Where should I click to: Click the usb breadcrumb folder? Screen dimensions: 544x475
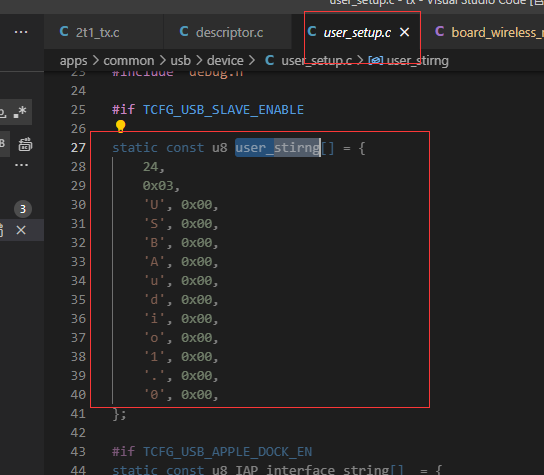180,61
